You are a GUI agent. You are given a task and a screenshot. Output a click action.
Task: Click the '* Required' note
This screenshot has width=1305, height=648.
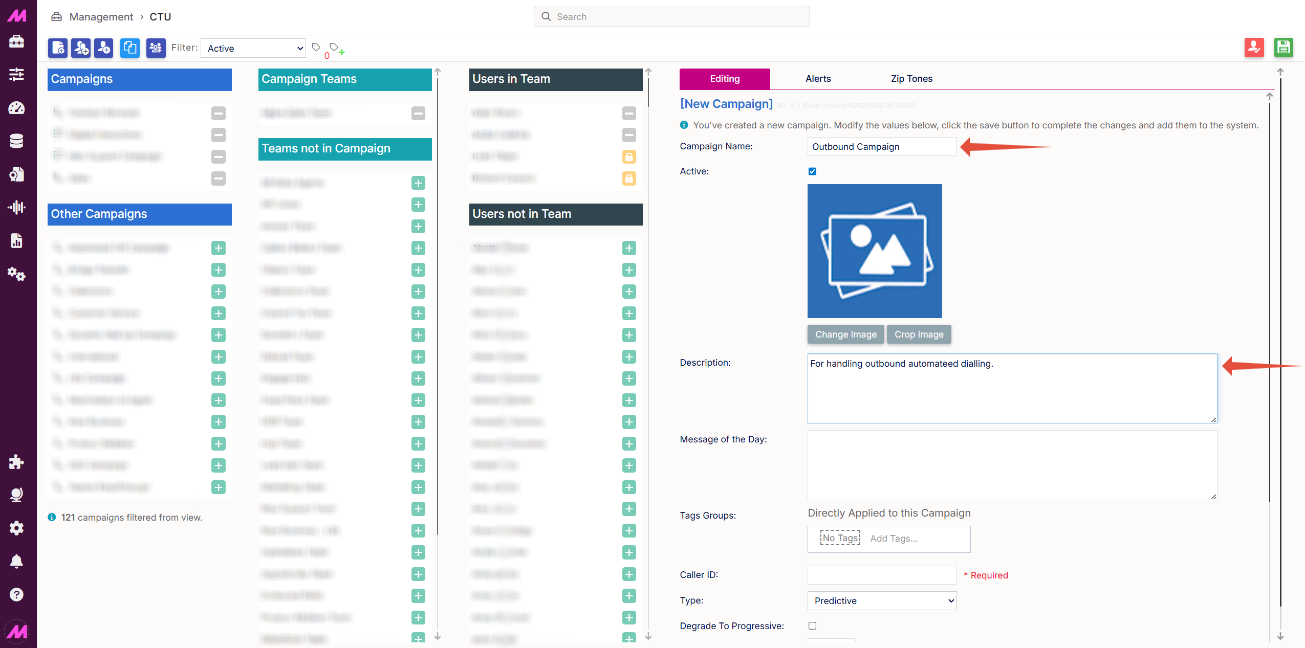point(986,575)
